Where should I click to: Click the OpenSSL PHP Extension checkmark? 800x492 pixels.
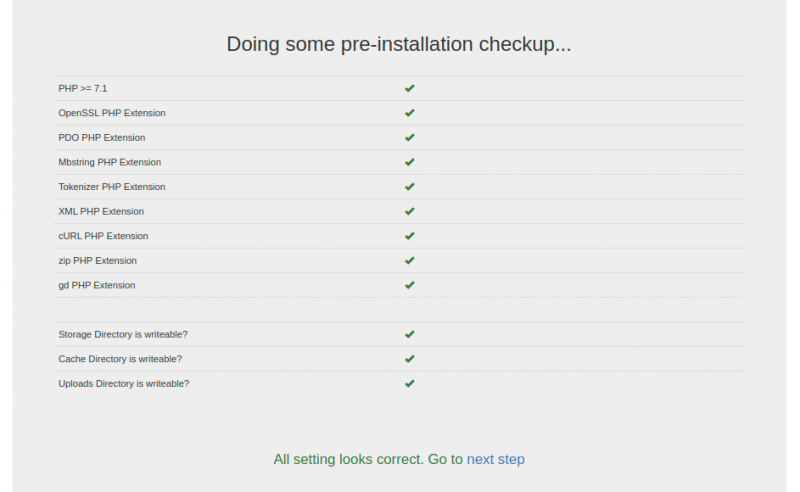coord(410,113)
